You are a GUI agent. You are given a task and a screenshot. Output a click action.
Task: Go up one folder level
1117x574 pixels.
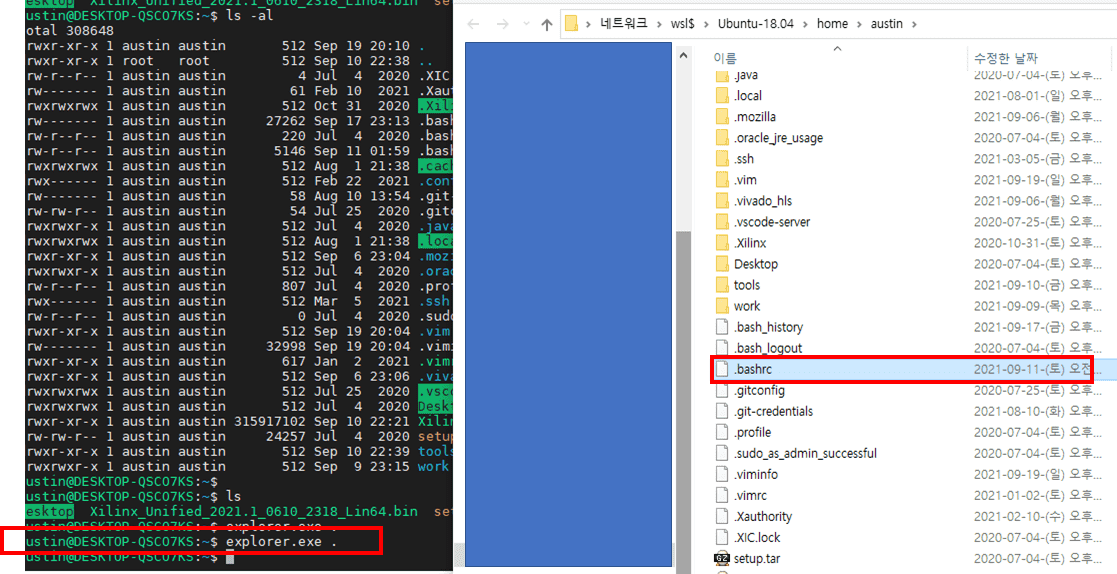tap(547, 24)
